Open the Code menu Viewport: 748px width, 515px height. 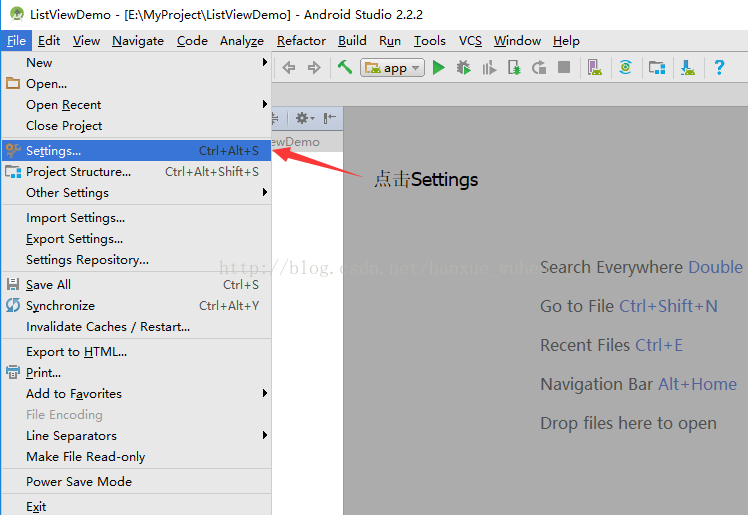pos(192,41)
